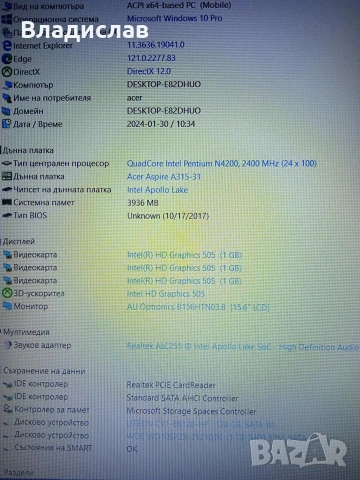Viewport: 360px width, 480px height.
Task: Click the Windows logo icon beside Операционна система
Action: point(7,19)
